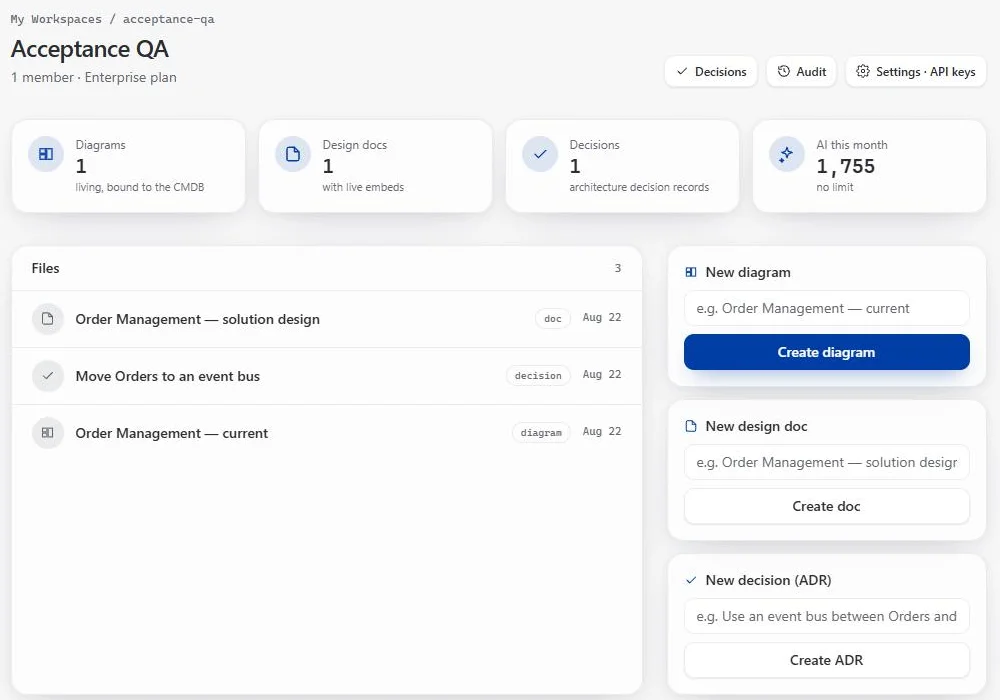
Task: Click the decision type tag
Action: pyautogui.click(x=538, y=376)
